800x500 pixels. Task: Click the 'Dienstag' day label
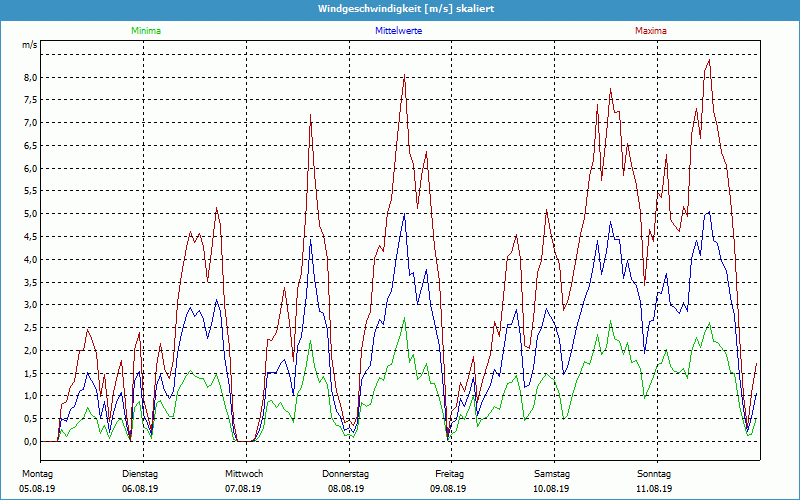click(x=140, y=474)
